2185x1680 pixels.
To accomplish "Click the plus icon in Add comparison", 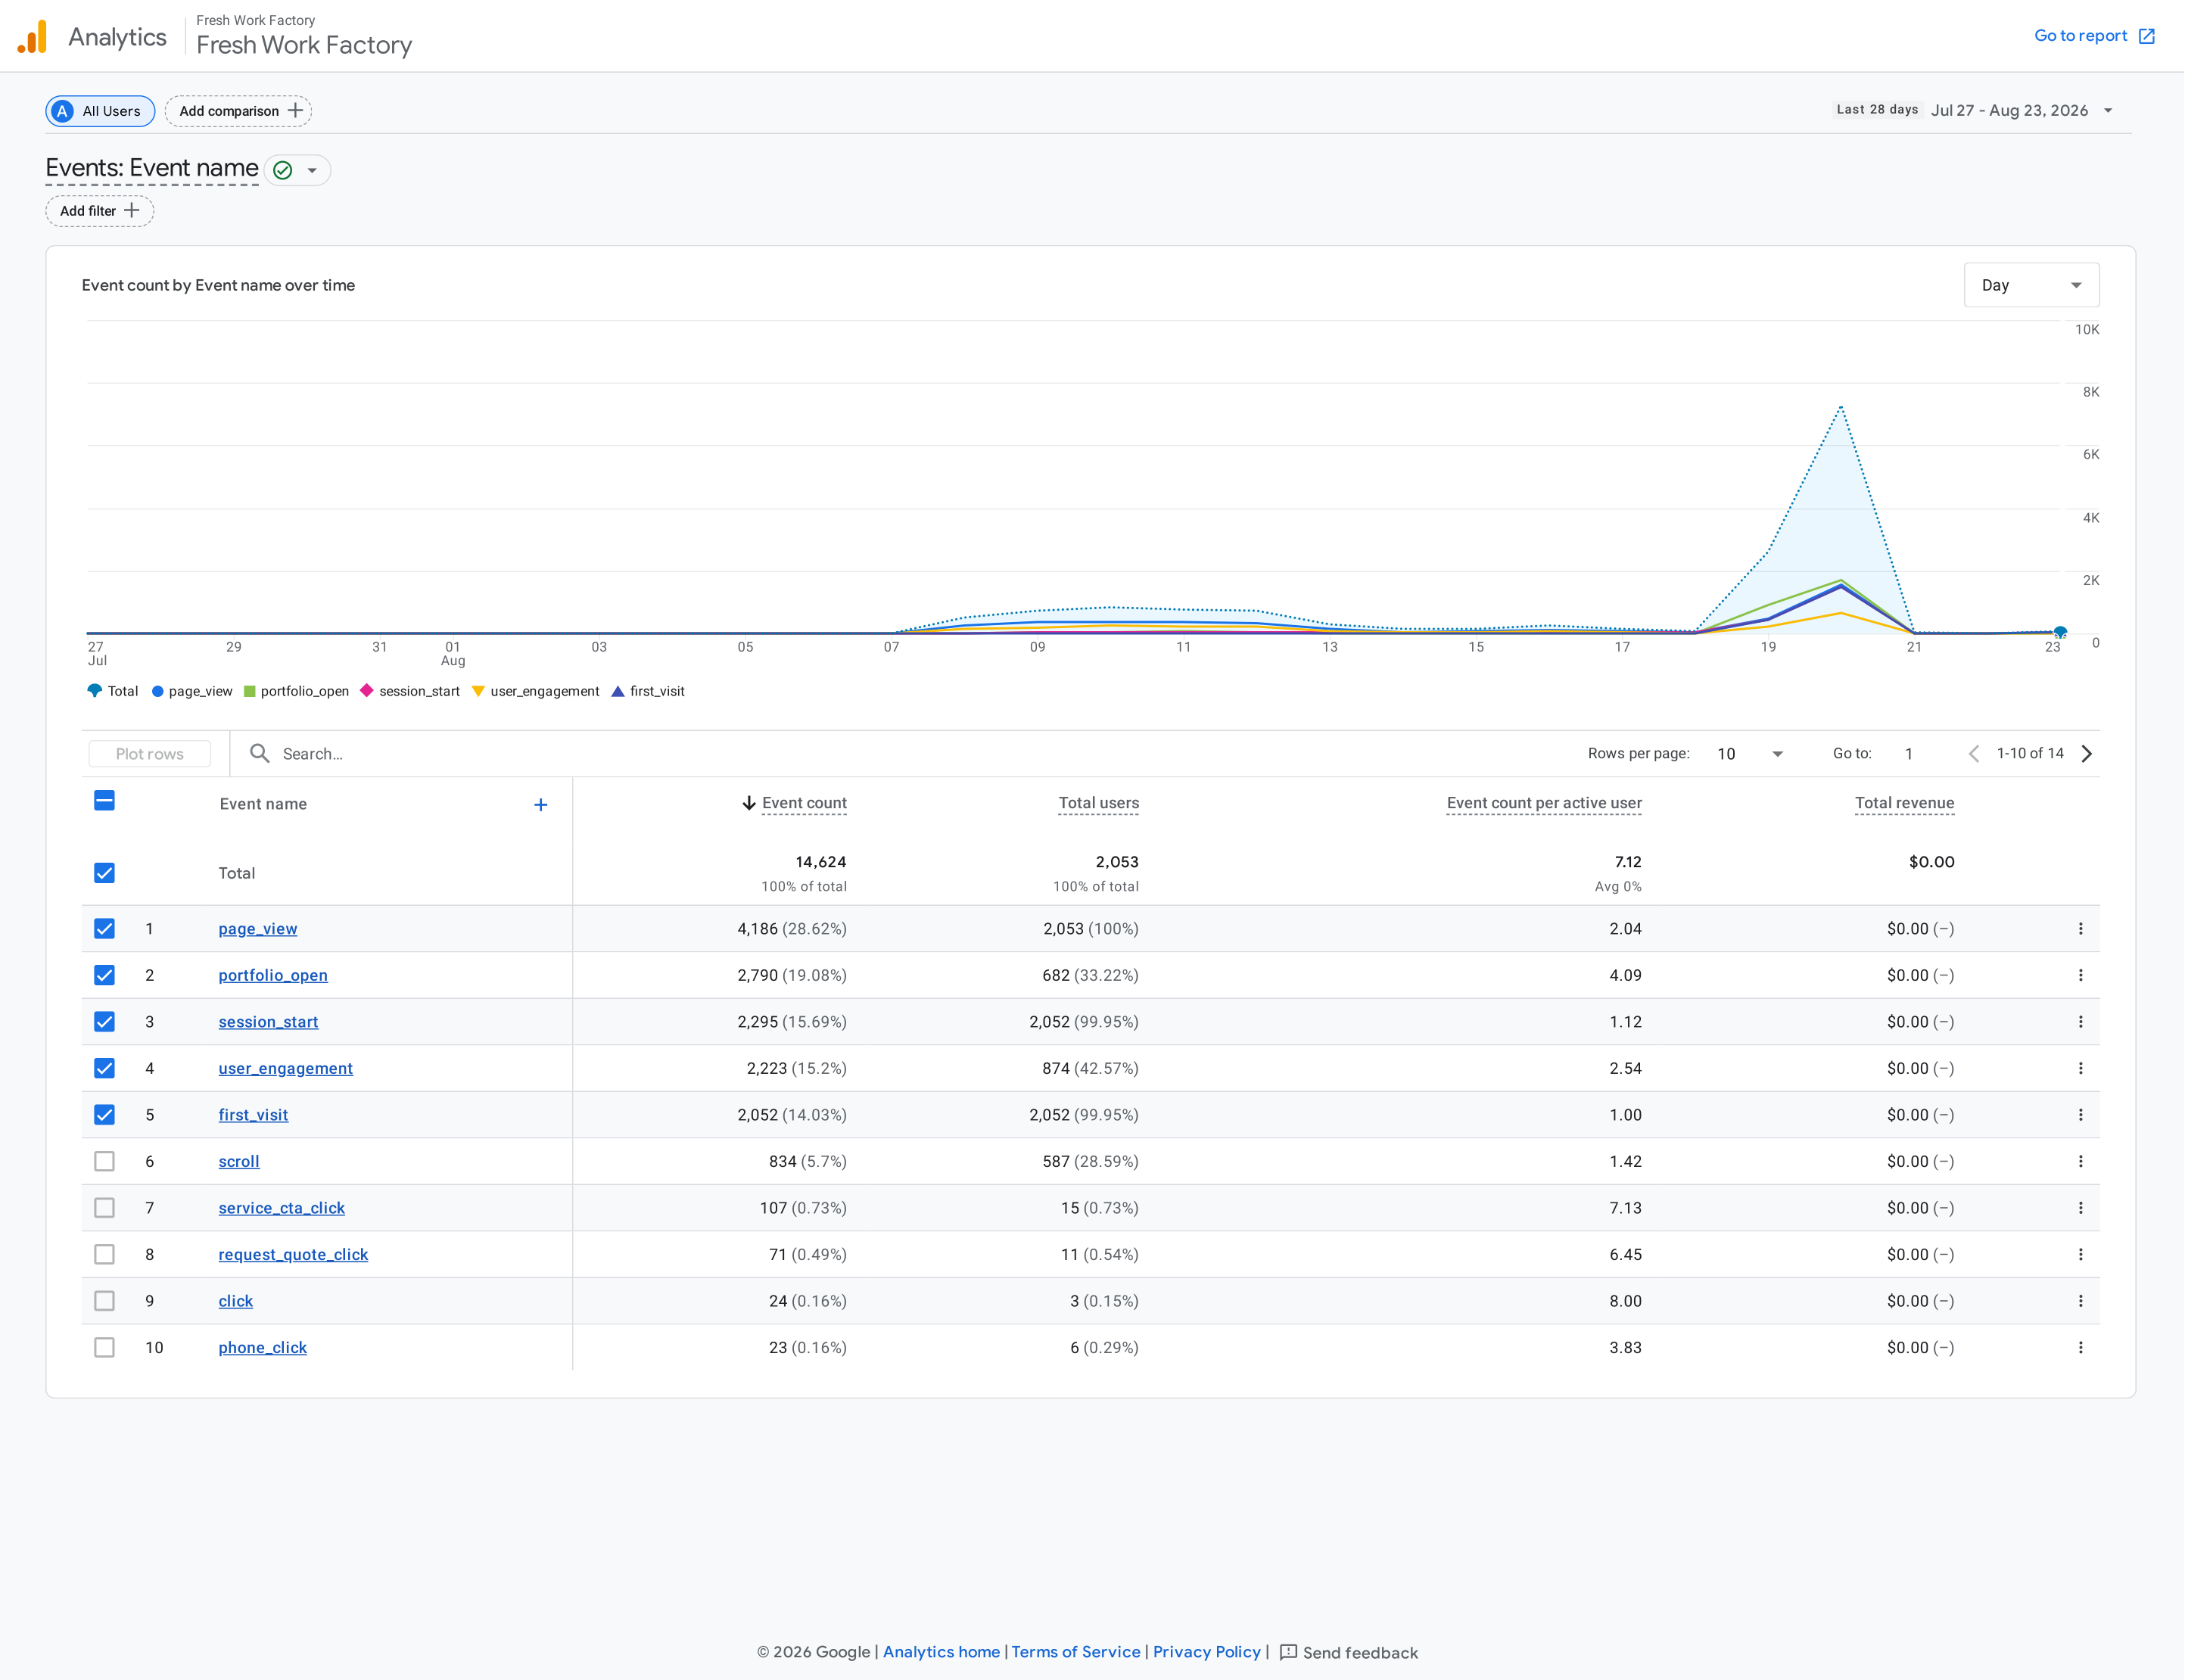I will (x=295, y=111).
